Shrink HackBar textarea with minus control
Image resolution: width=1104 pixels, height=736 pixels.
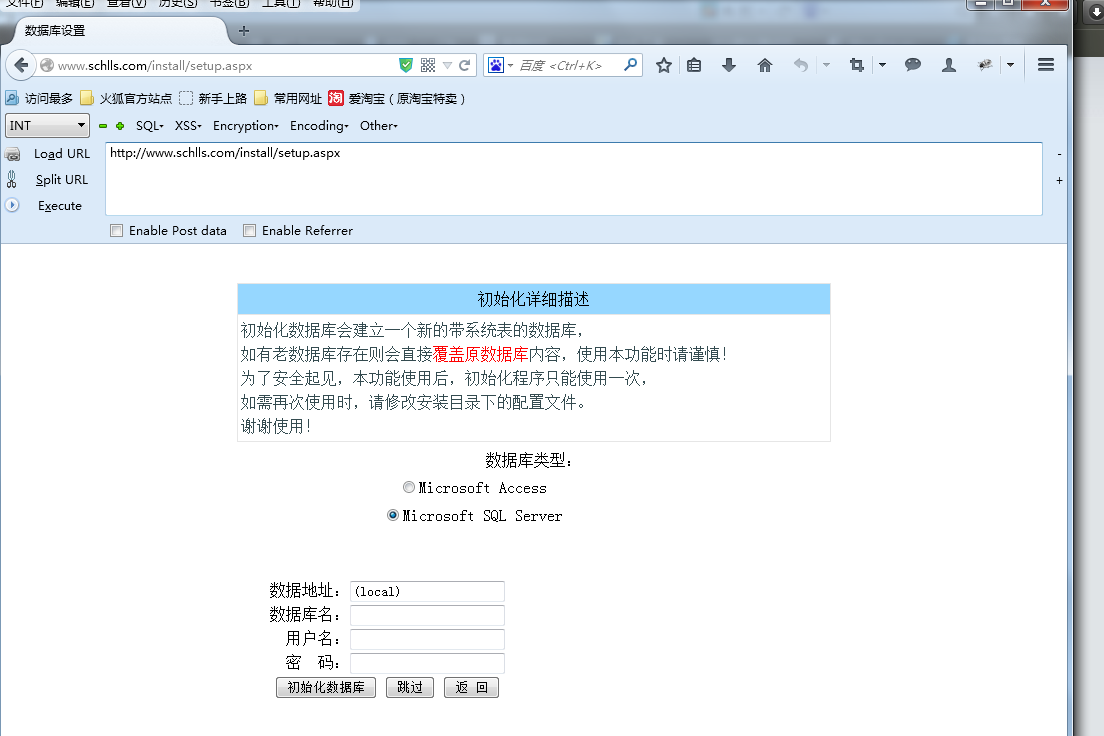coord(1059,154)
